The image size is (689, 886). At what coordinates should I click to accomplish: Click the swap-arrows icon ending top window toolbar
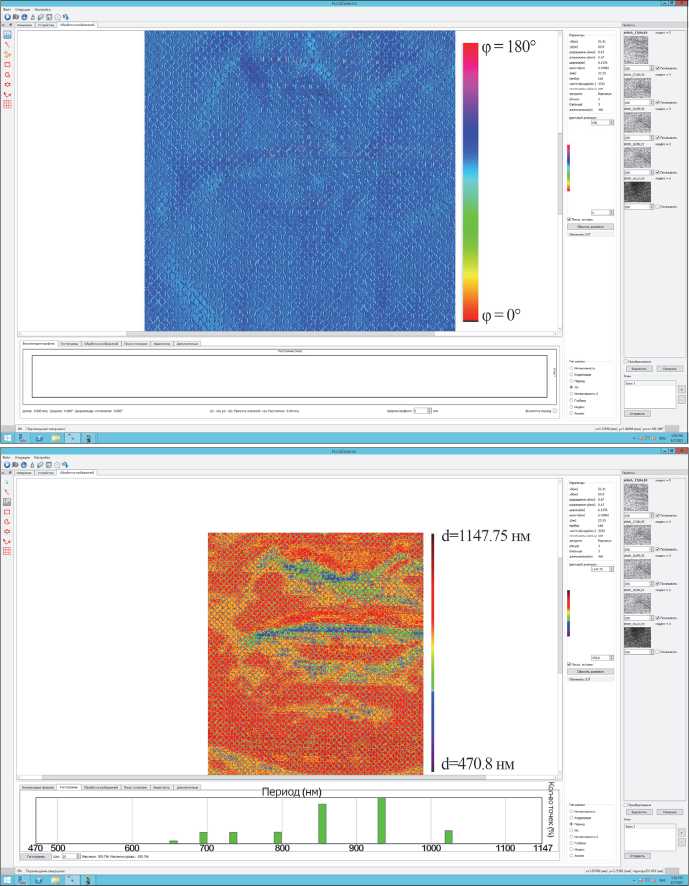click(x=66, y=17)
